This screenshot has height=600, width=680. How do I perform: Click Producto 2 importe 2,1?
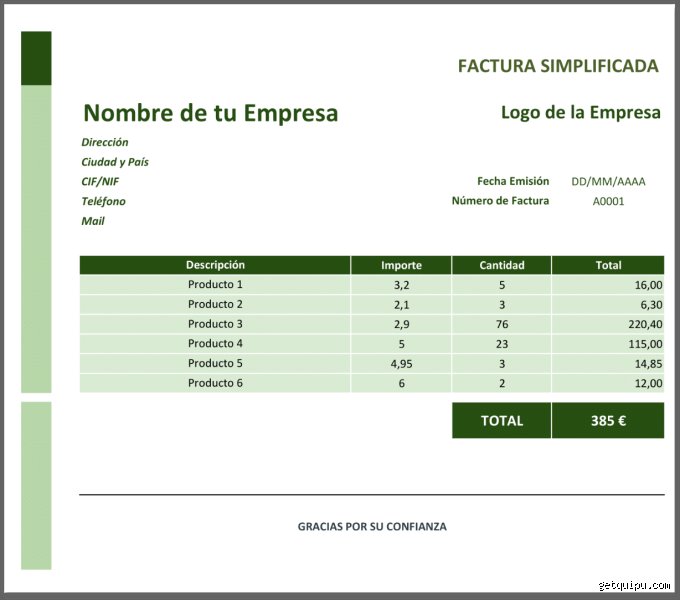(x=401, y=304)
